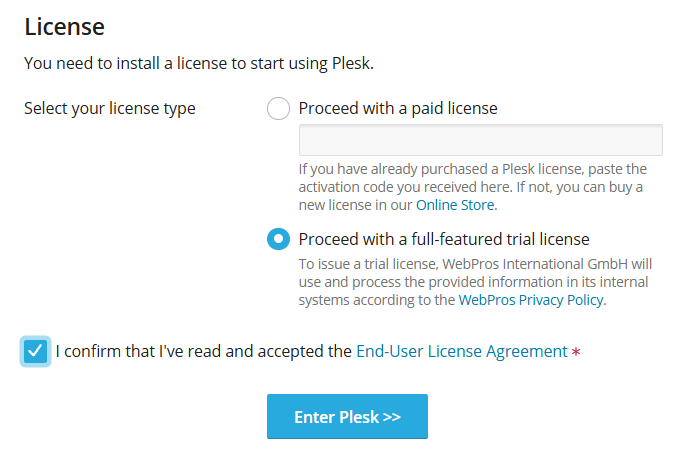Open the End-User License Agreement link
684x454 pixels.
462,351
